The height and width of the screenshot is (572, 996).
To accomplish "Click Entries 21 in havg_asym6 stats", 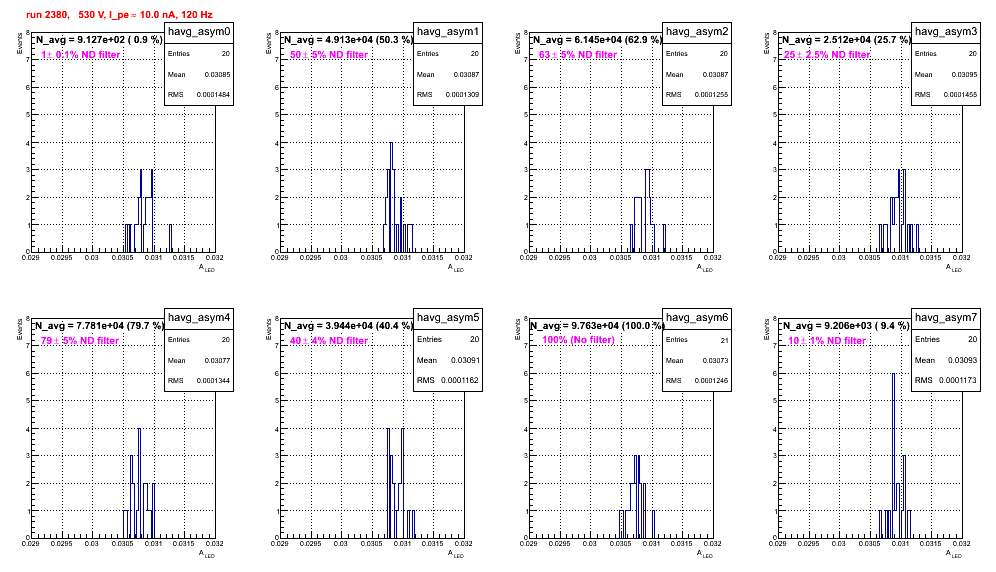I will coord(697,340).
